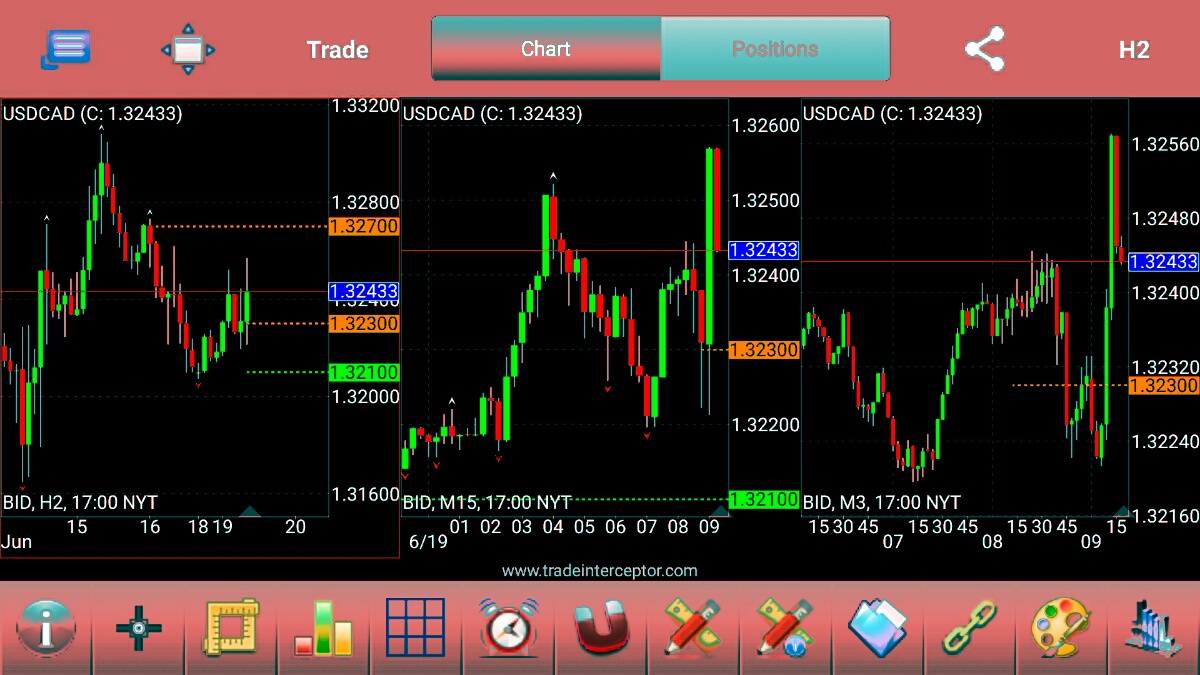Open the colored bars indicator icon
Image resolution: width=1200 pixels, height=675 pixels.
pos(323,630)
